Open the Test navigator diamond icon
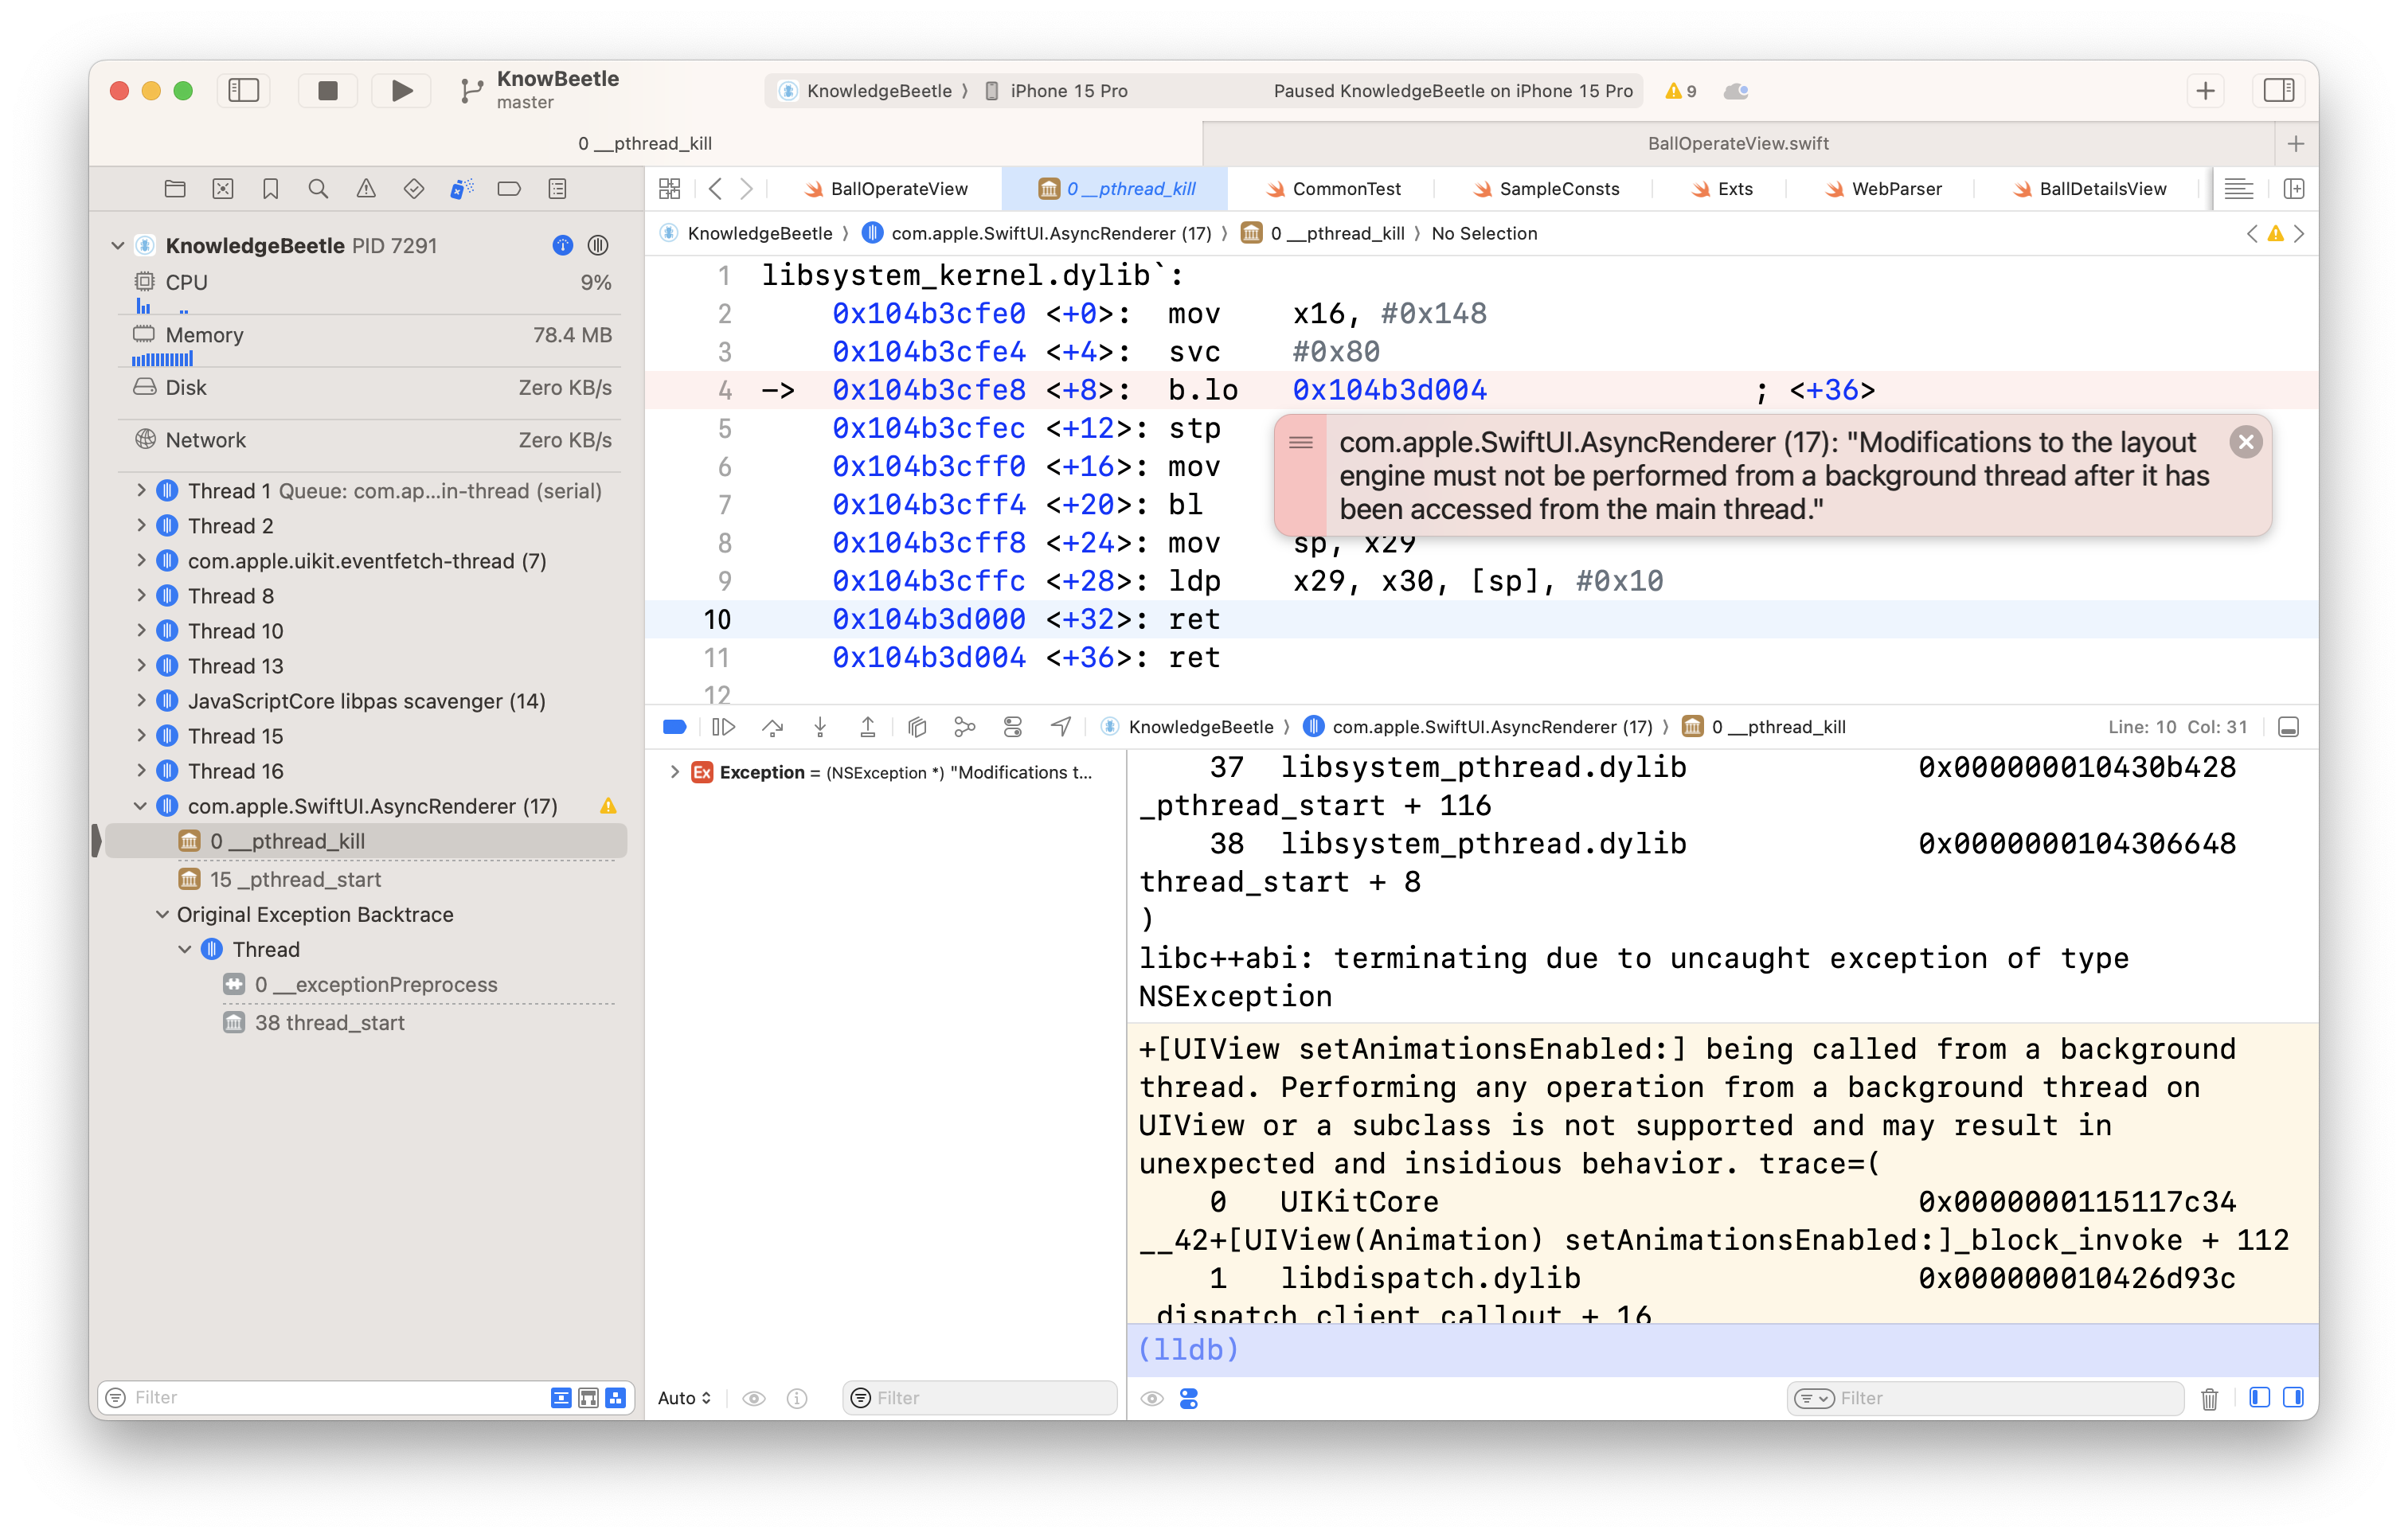The height and width of the screenshot is (1538, 2408). (x=413, y=188)
